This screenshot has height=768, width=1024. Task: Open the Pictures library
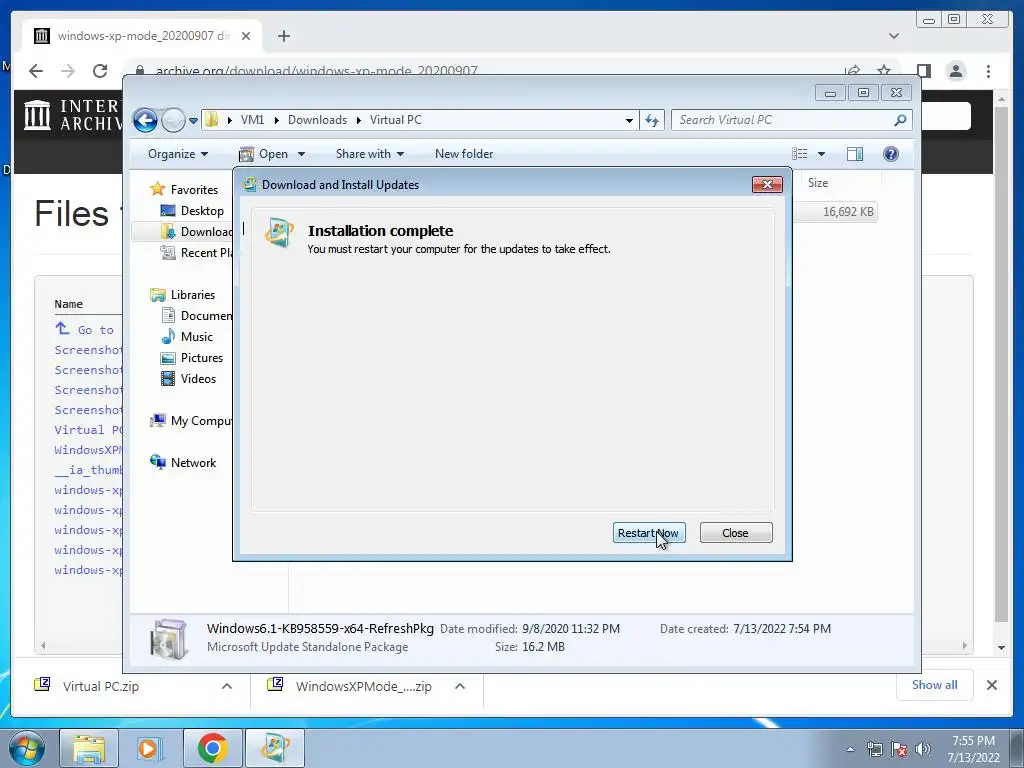(x=192, y=358)
